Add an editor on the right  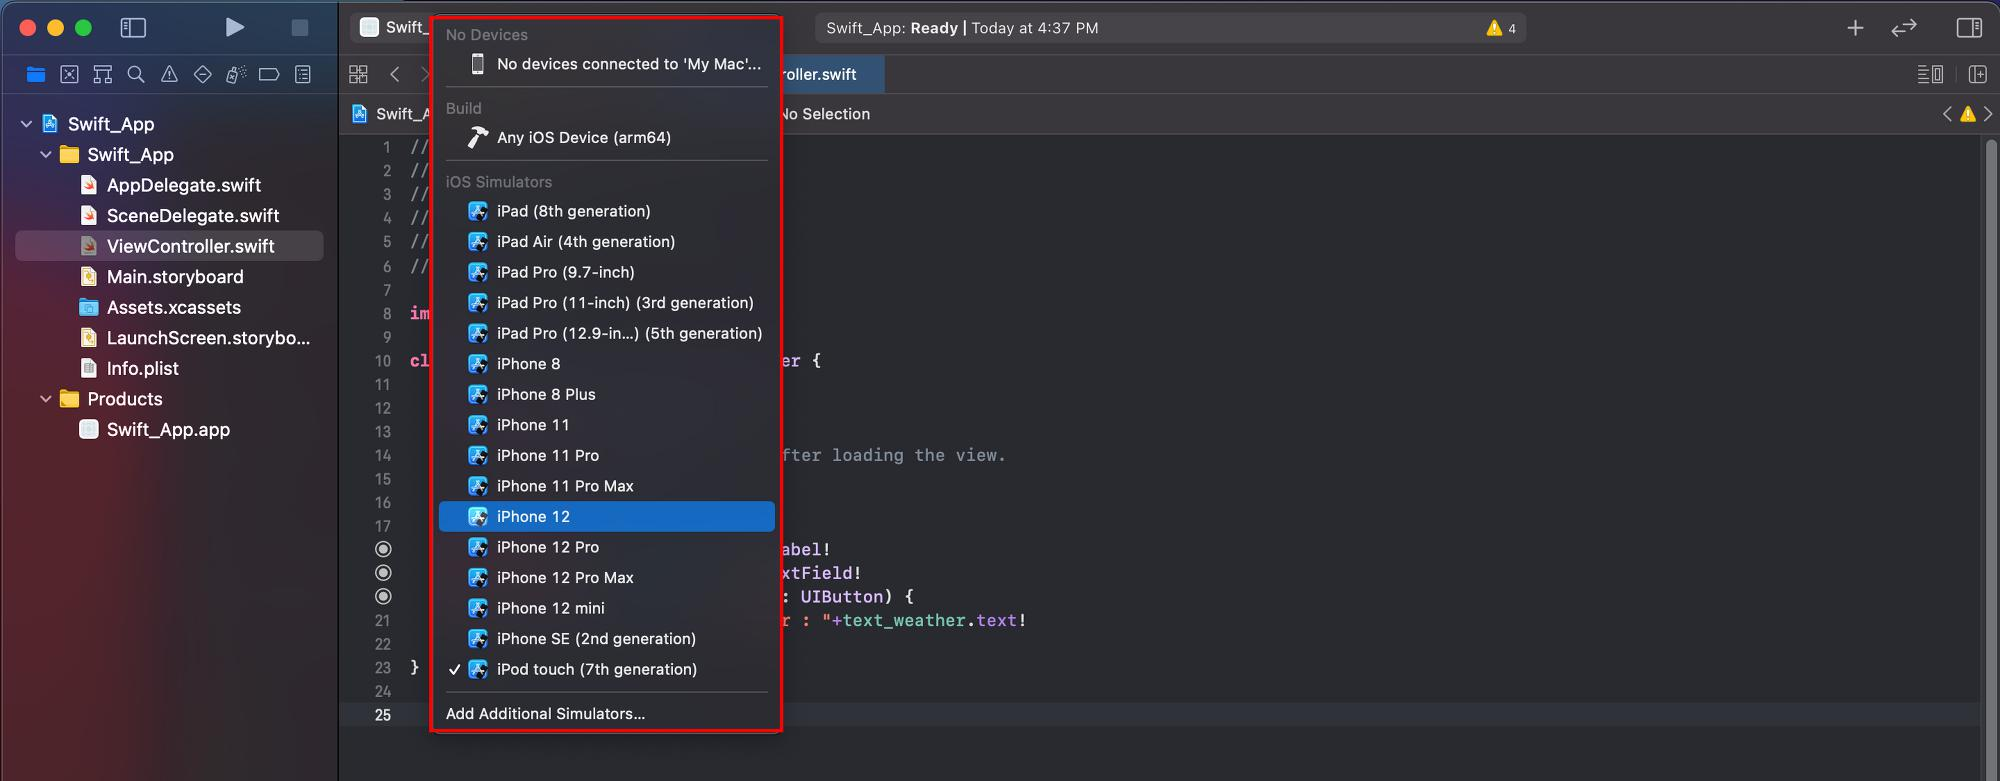click(x=1977, y=74)
